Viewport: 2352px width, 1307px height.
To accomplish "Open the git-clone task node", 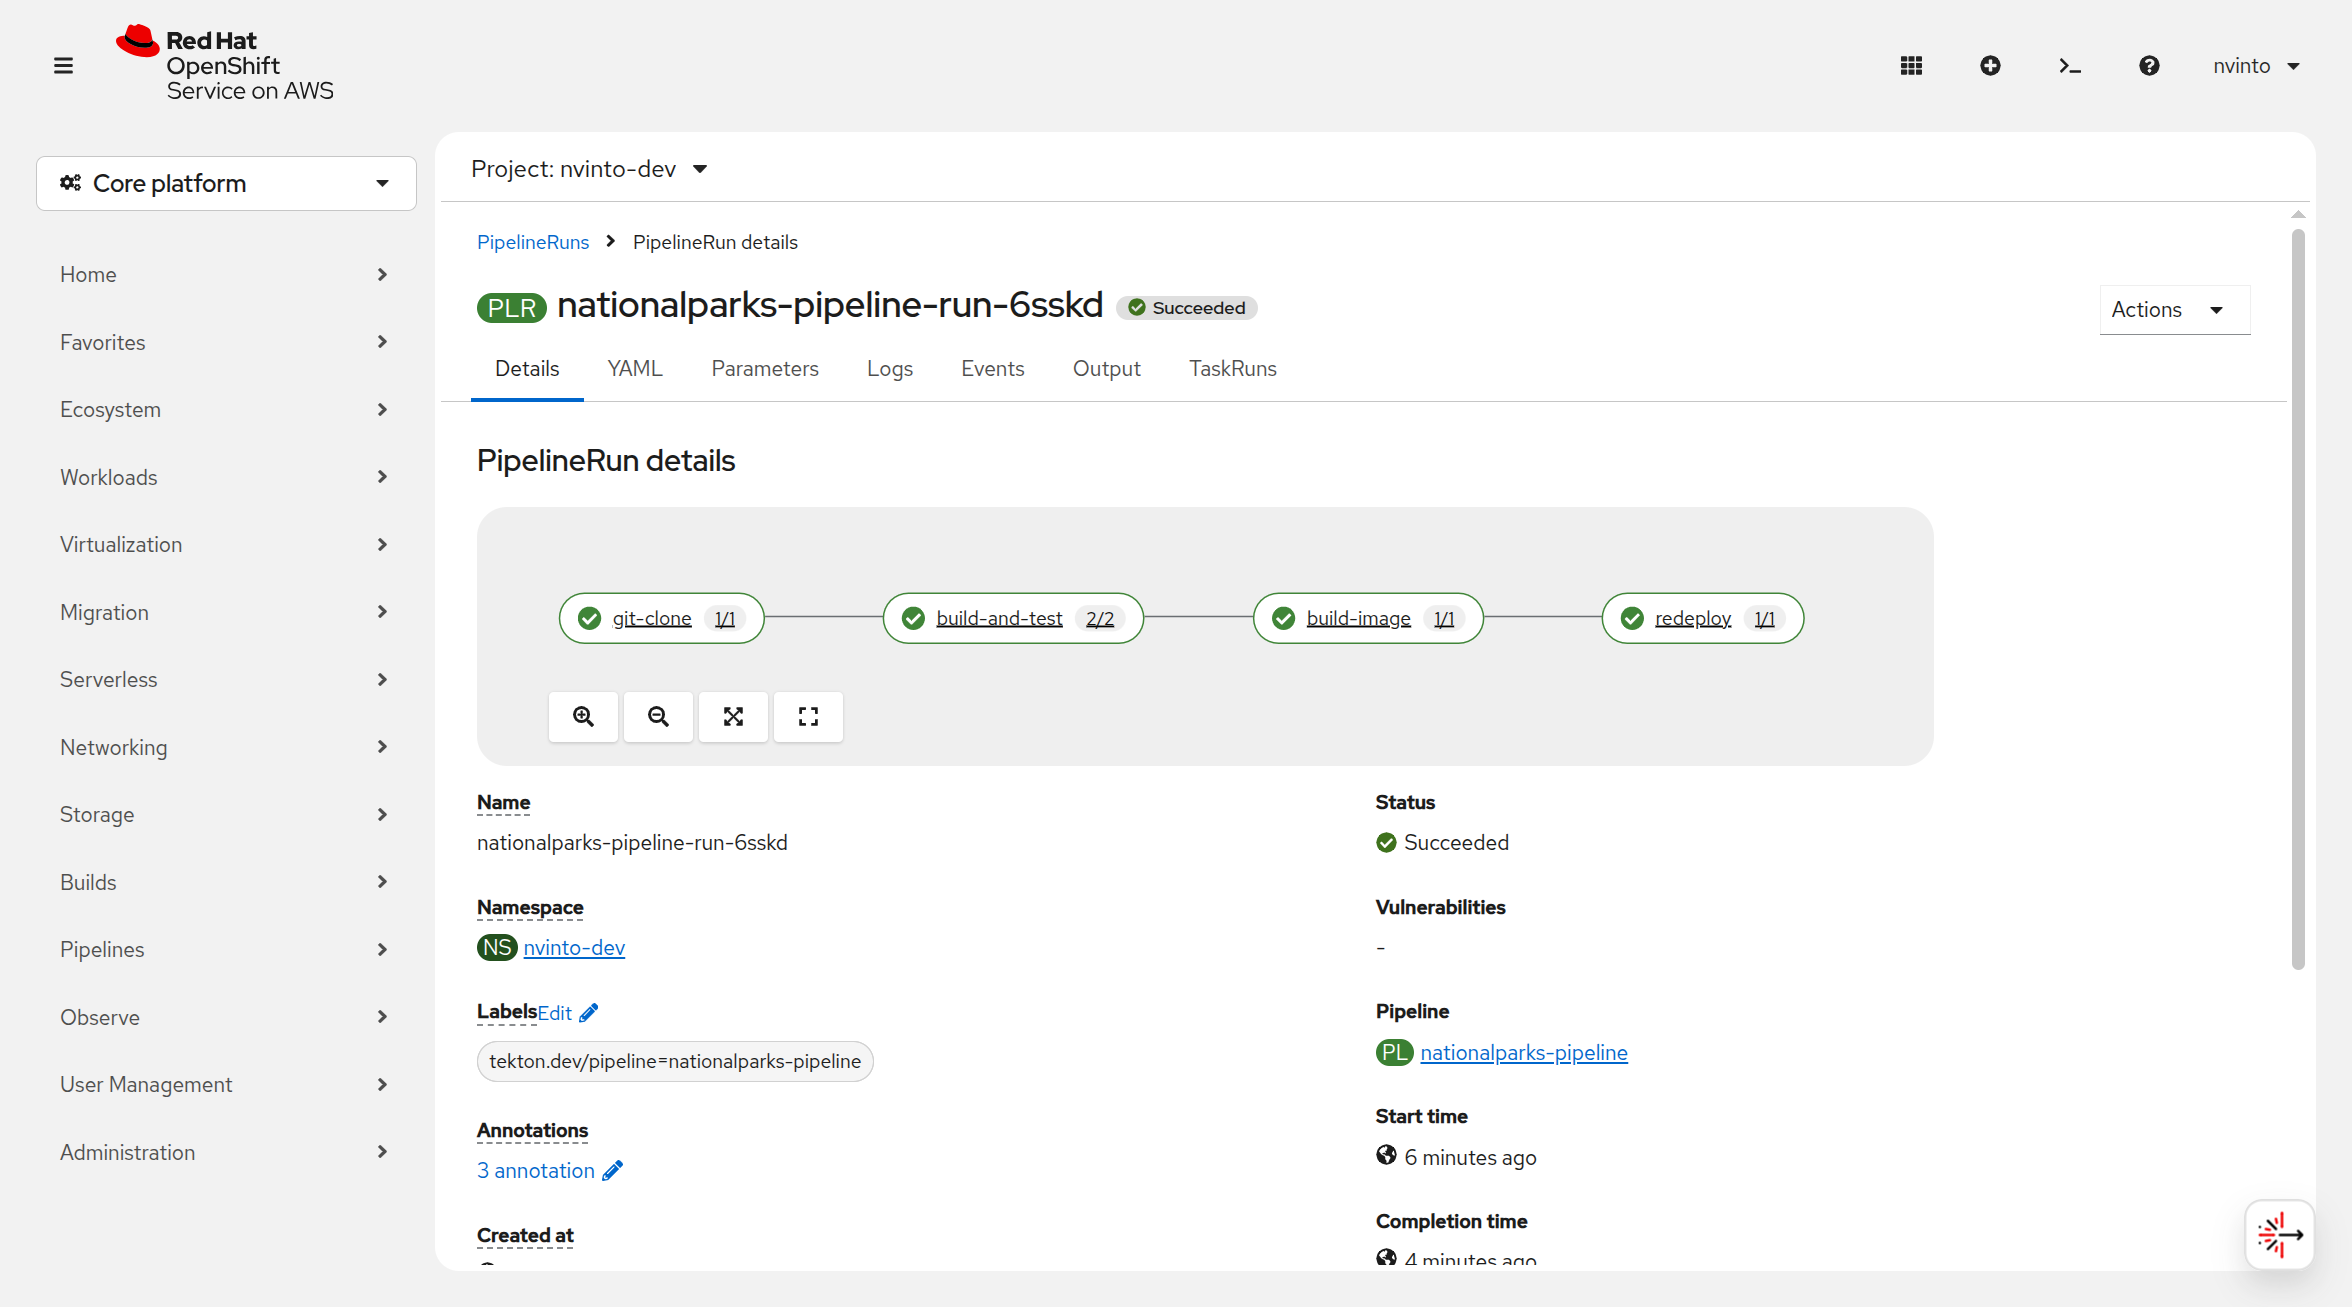I will coord(661,618).
